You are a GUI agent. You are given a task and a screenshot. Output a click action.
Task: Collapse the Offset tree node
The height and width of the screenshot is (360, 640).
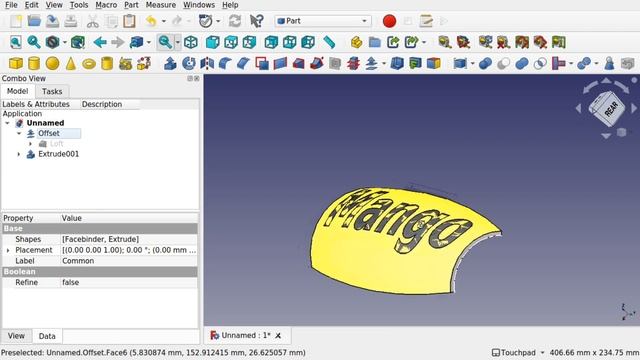coord(19,133)
